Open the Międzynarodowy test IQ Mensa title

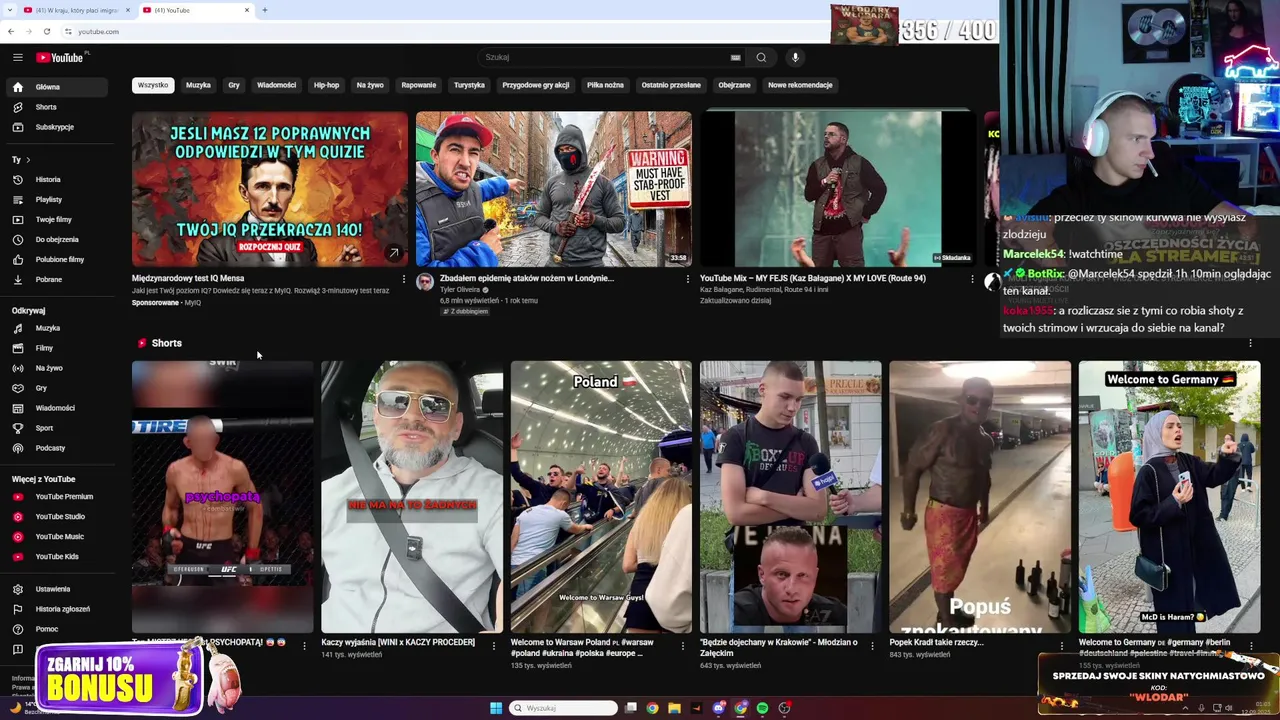[188, 279]
